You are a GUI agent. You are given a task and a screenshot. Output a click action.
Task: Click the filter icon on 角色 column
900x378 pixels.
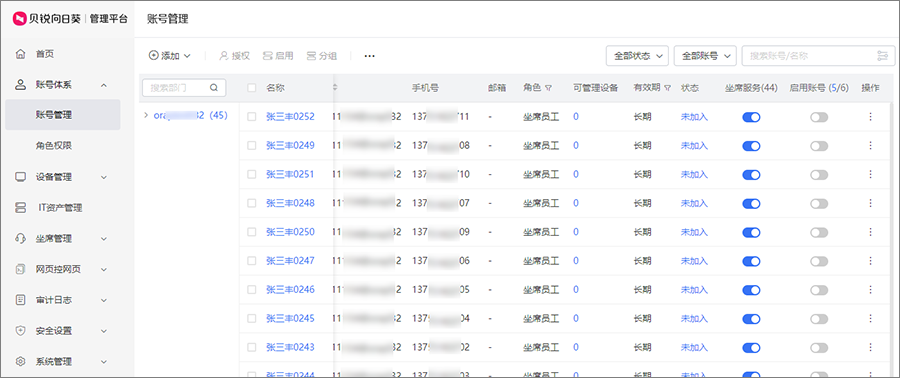click(x=549, y=88)
